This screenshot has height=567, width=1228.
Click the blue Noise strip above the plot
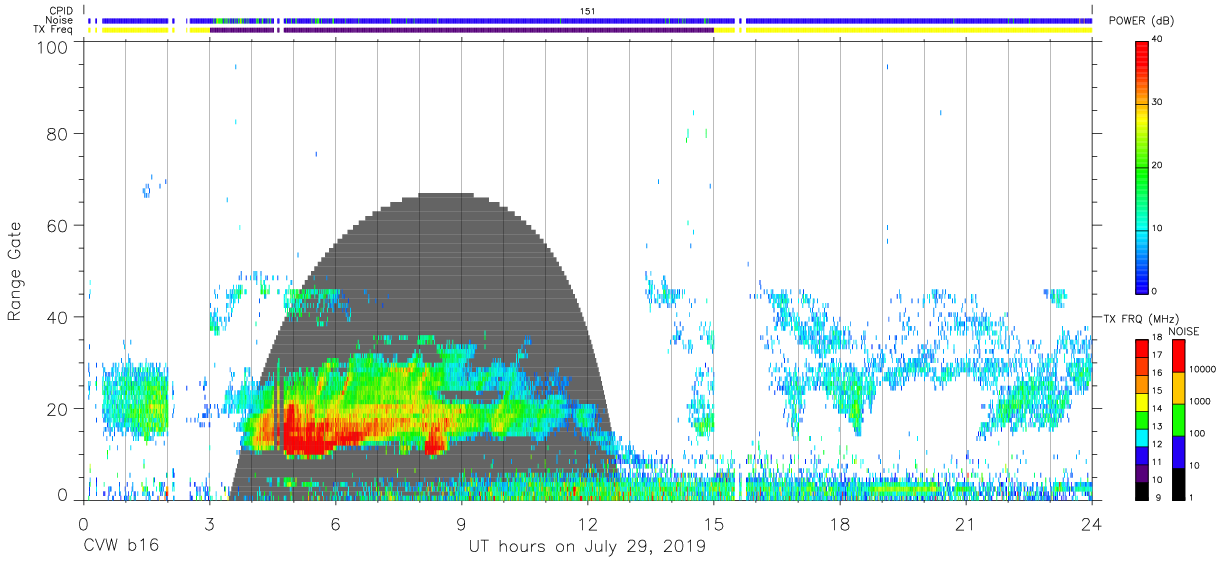pyautogui.click(x=590, y=20)
